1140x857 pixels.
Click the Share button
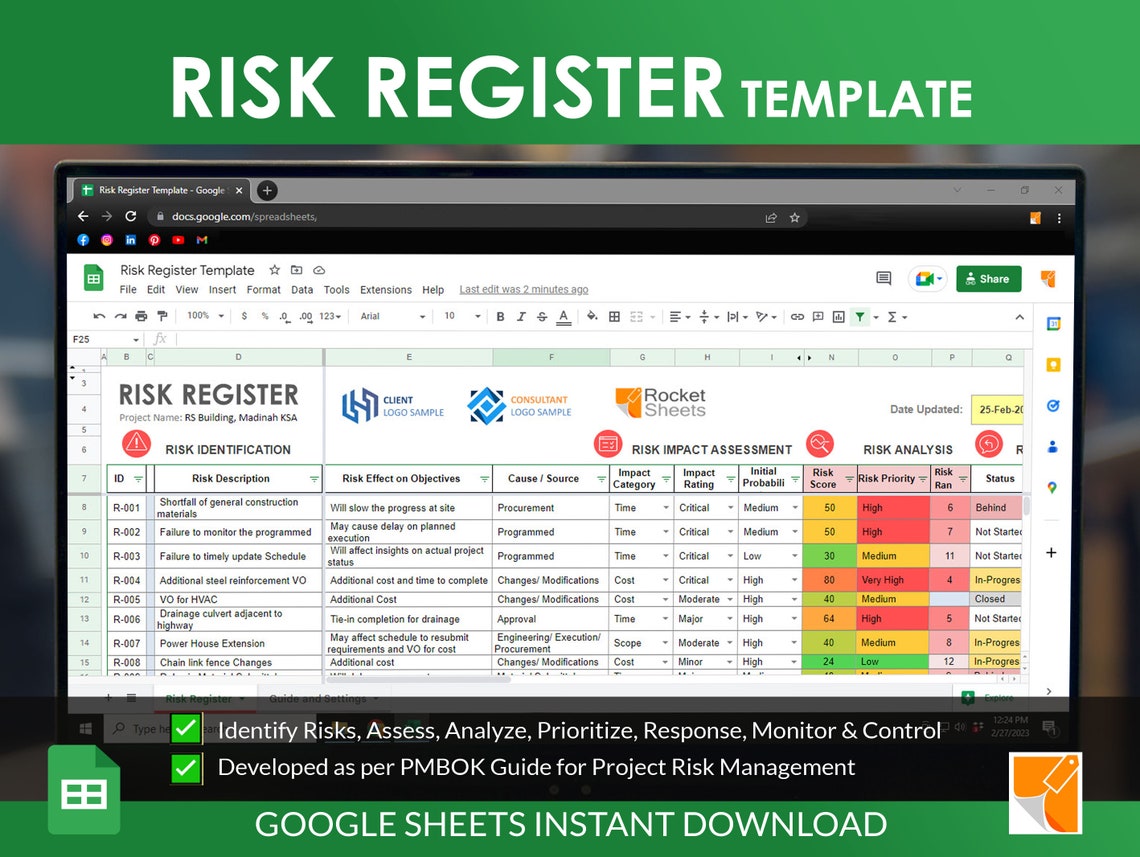point(988,279)
